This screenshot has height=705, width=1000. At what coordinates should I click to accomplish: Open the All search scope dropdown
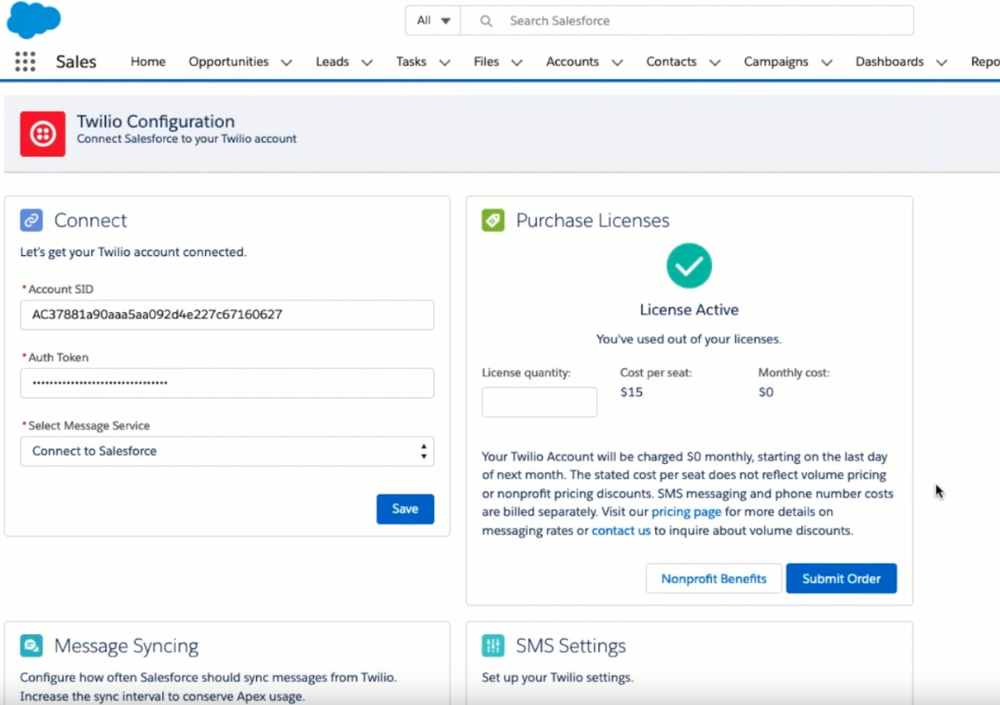431,20
